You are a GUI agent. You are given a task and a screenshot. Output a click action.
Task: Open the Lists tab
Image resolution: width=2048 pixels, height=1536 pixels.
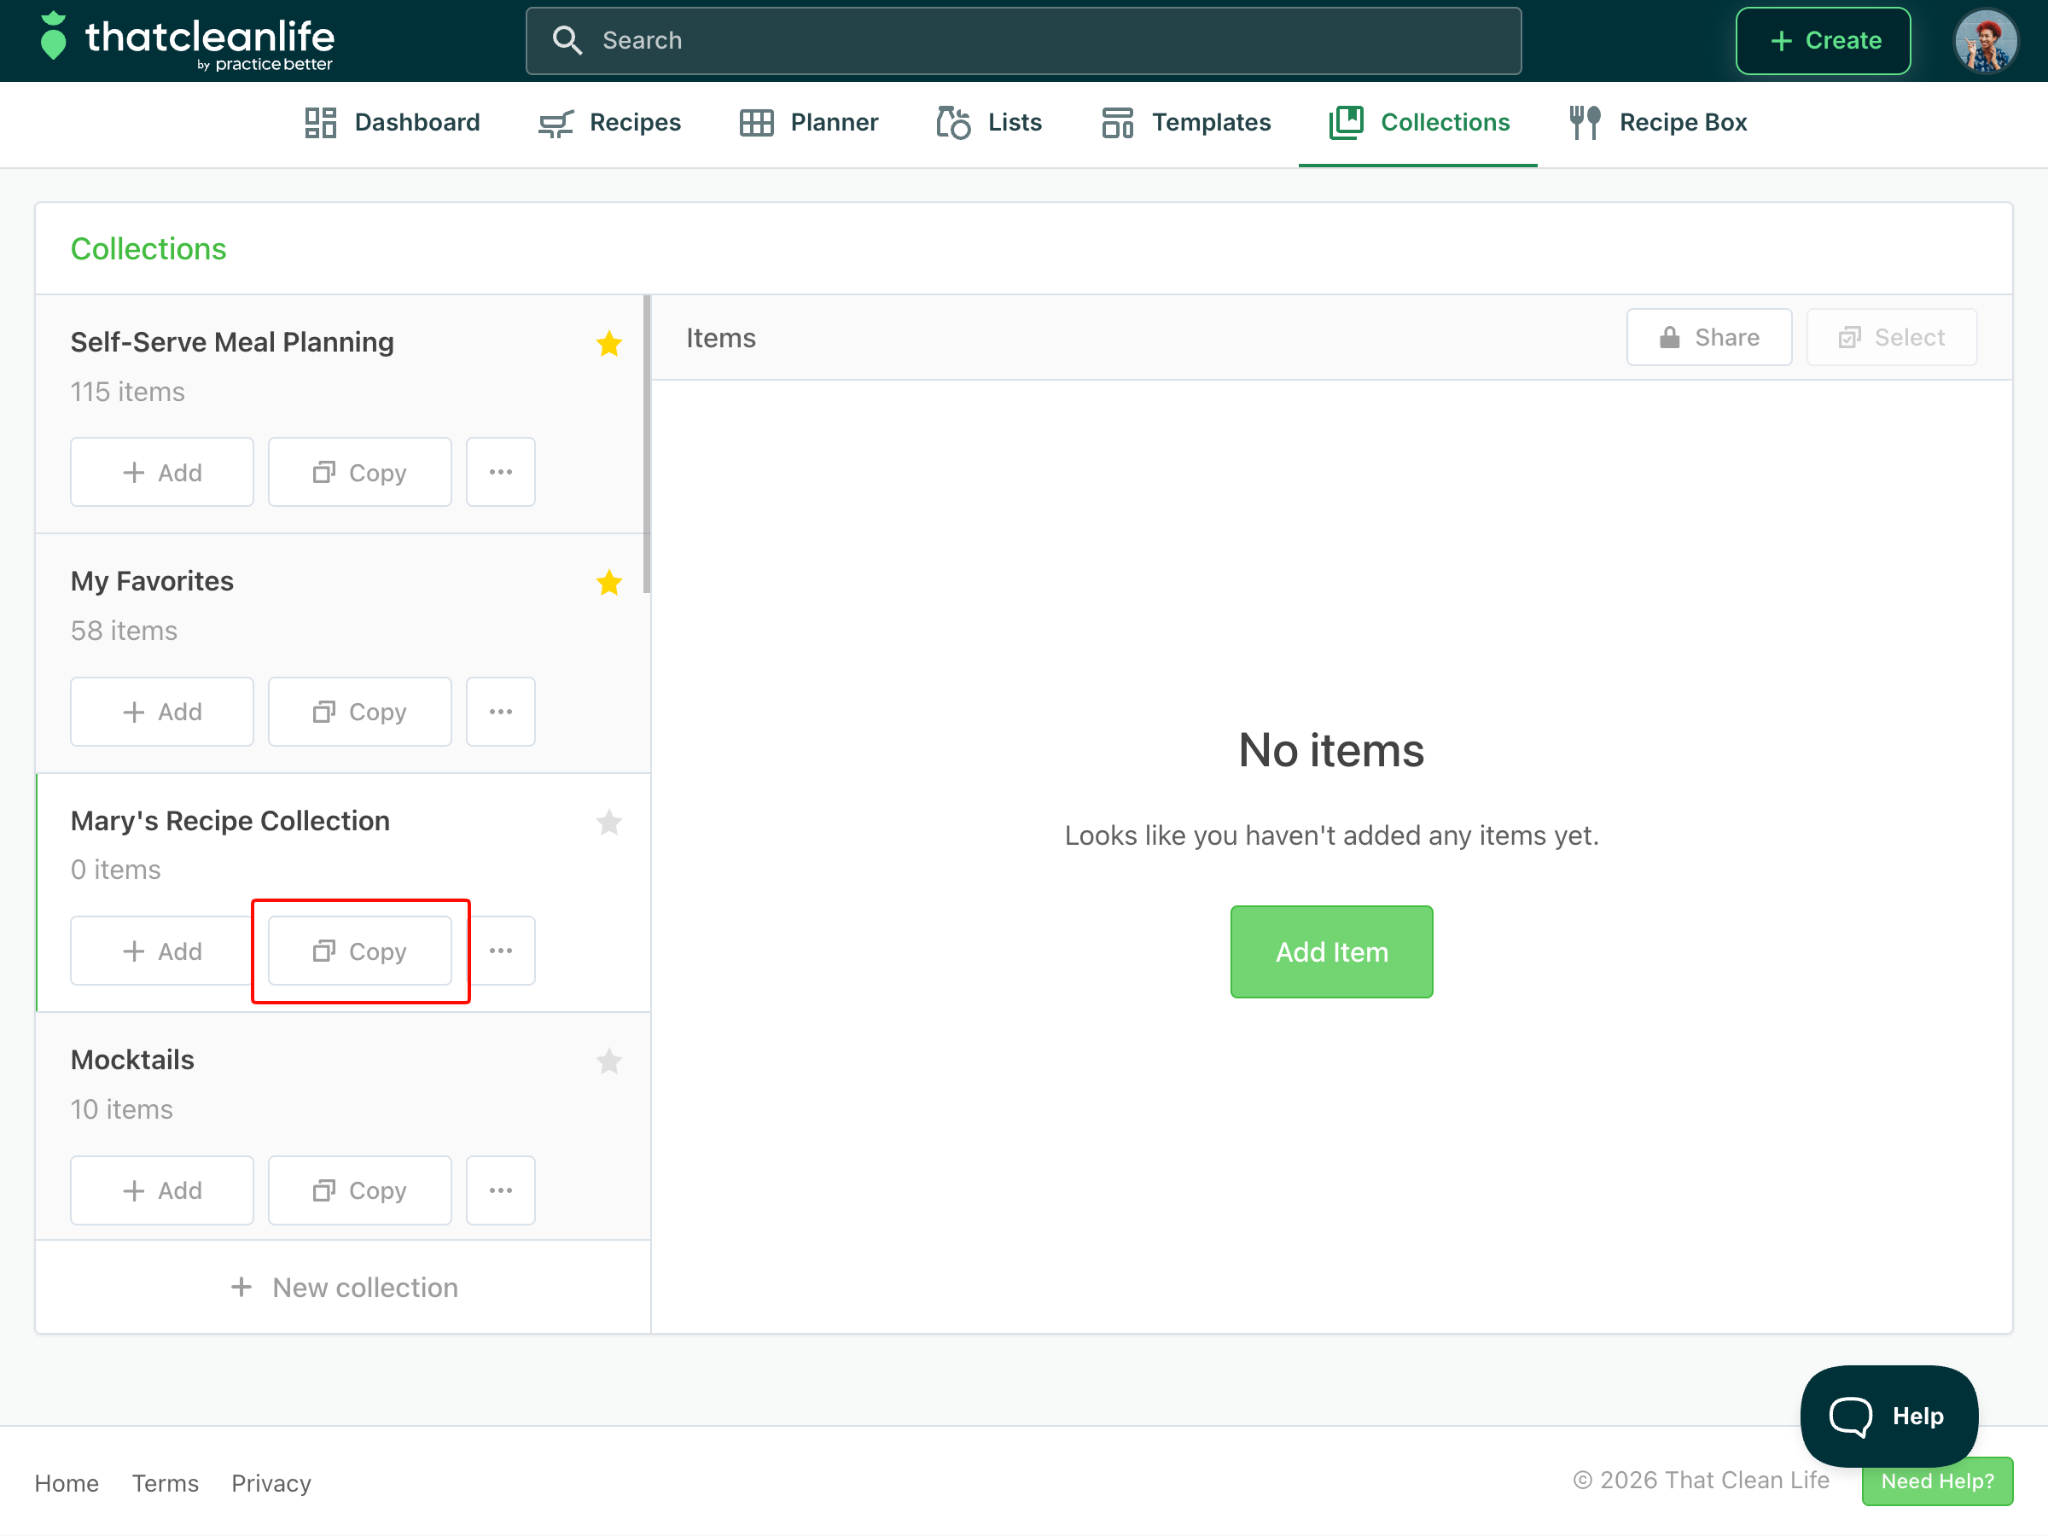pyautogui.click(x=989, y=122)
